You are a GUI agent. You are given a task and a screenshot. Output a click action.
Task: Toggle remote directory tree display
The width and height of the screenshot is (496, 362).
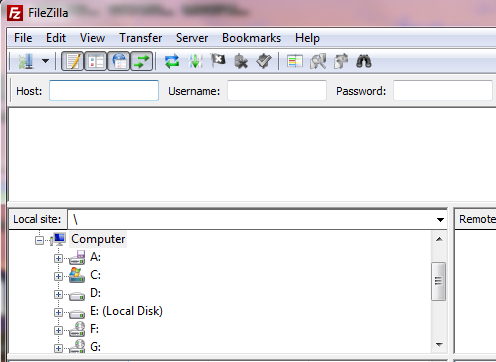coord(119,61)
